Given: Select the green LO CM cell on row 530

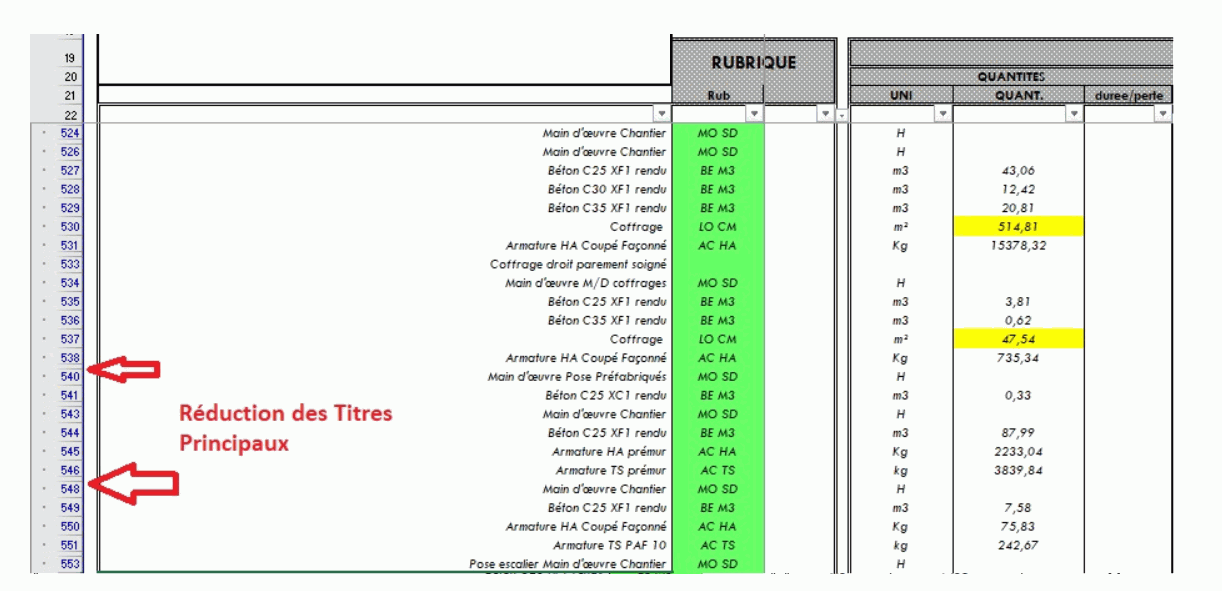Looking at the screenshot, I should pos(718,227).
